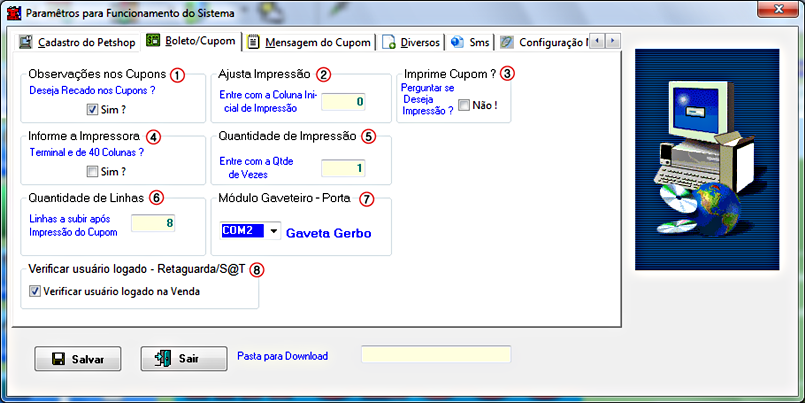The width and height of the screenshot is (805, 403).
Task: Click the 'Gaveta Gerbo' label
Action: click(x=329, y=233)
